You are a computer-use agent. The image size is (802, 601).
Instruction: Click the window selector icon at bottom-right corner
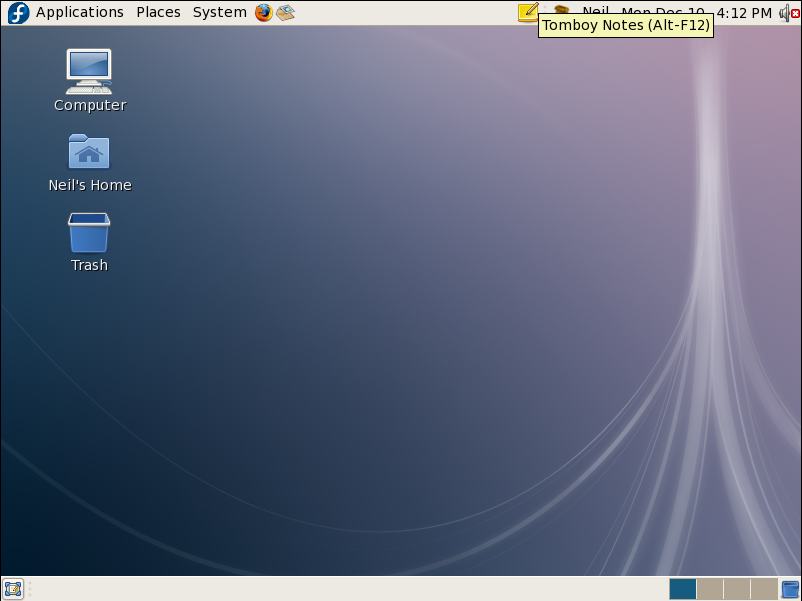pyautogui.click(x=789, y=588)
